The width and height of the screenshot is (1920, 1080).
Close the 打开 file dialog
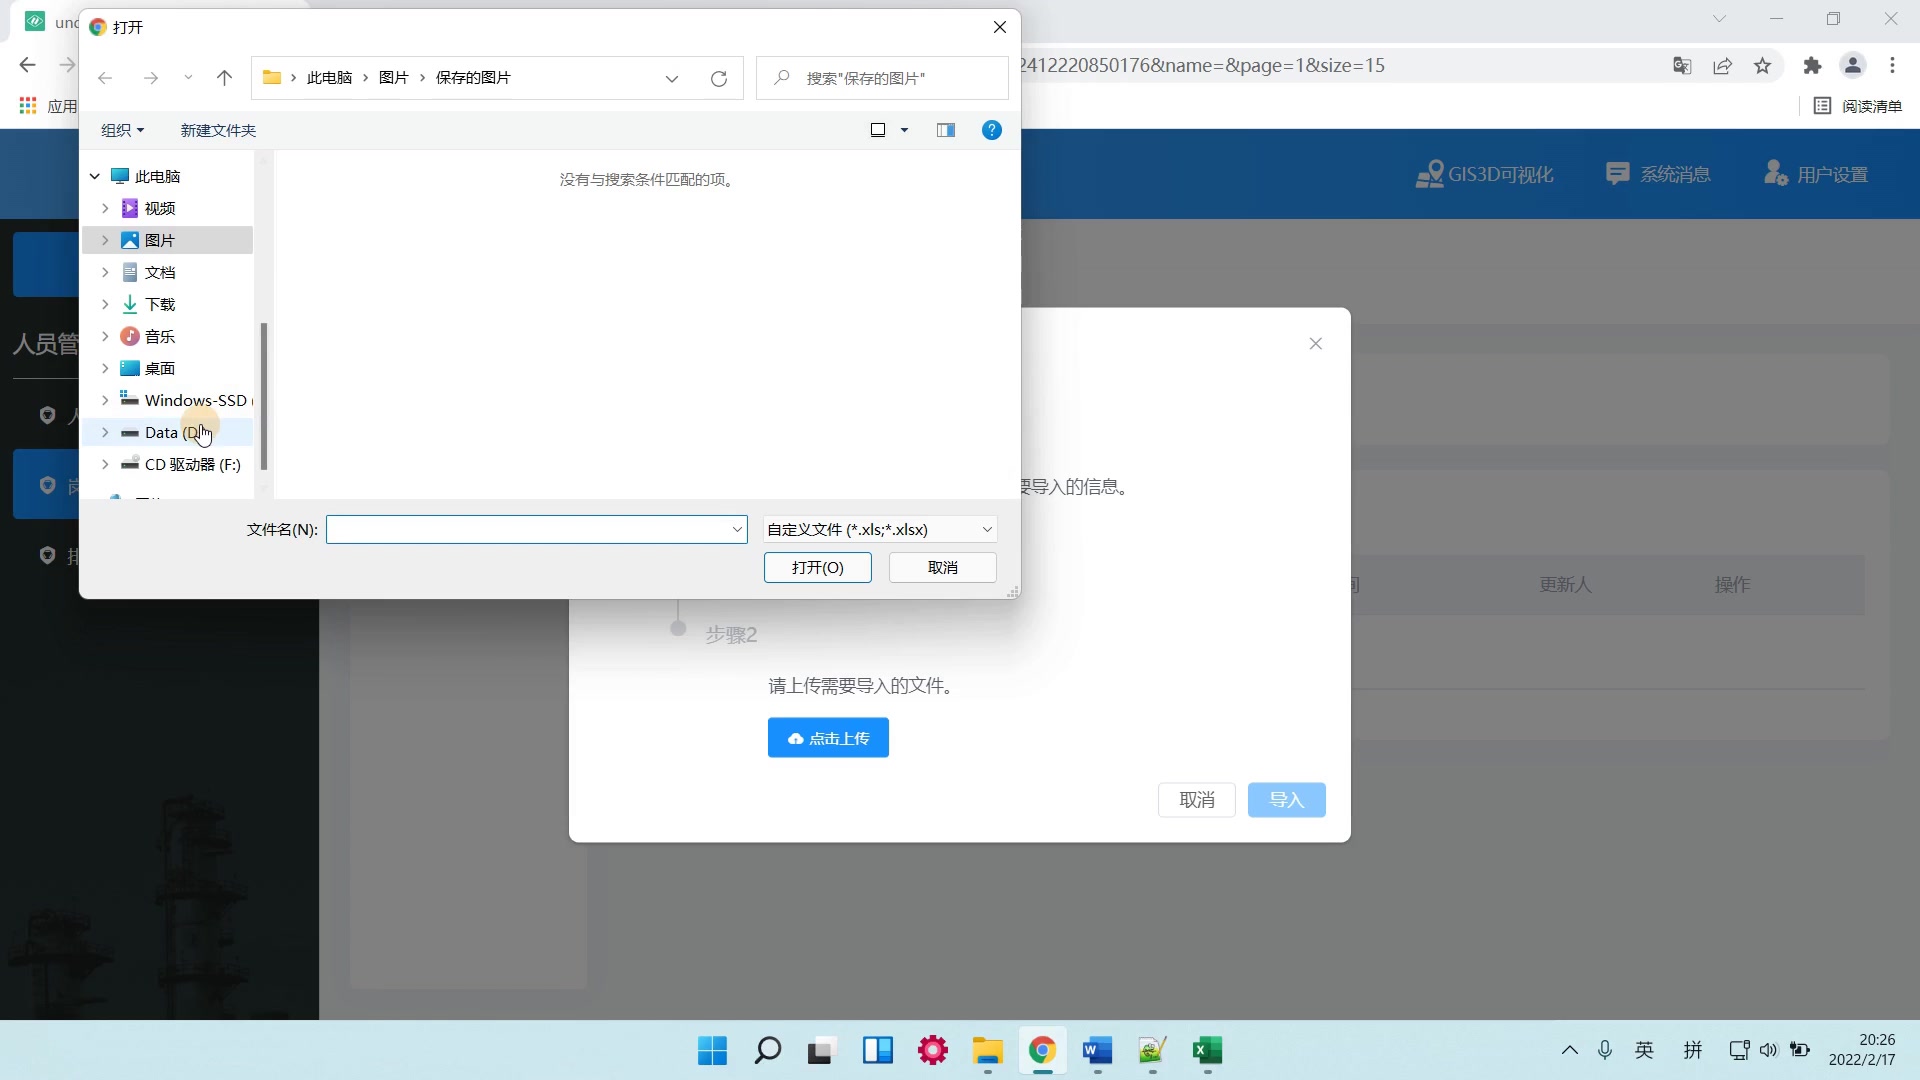click(1000, 27)
